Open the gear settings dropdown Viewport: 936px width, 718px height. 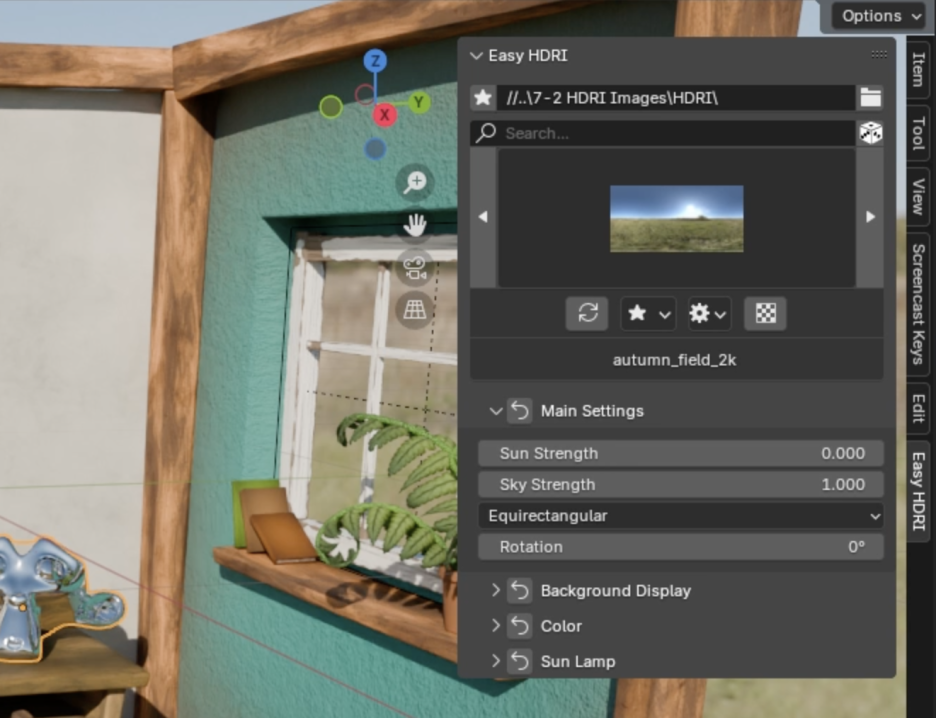click(x=709, y=313)
